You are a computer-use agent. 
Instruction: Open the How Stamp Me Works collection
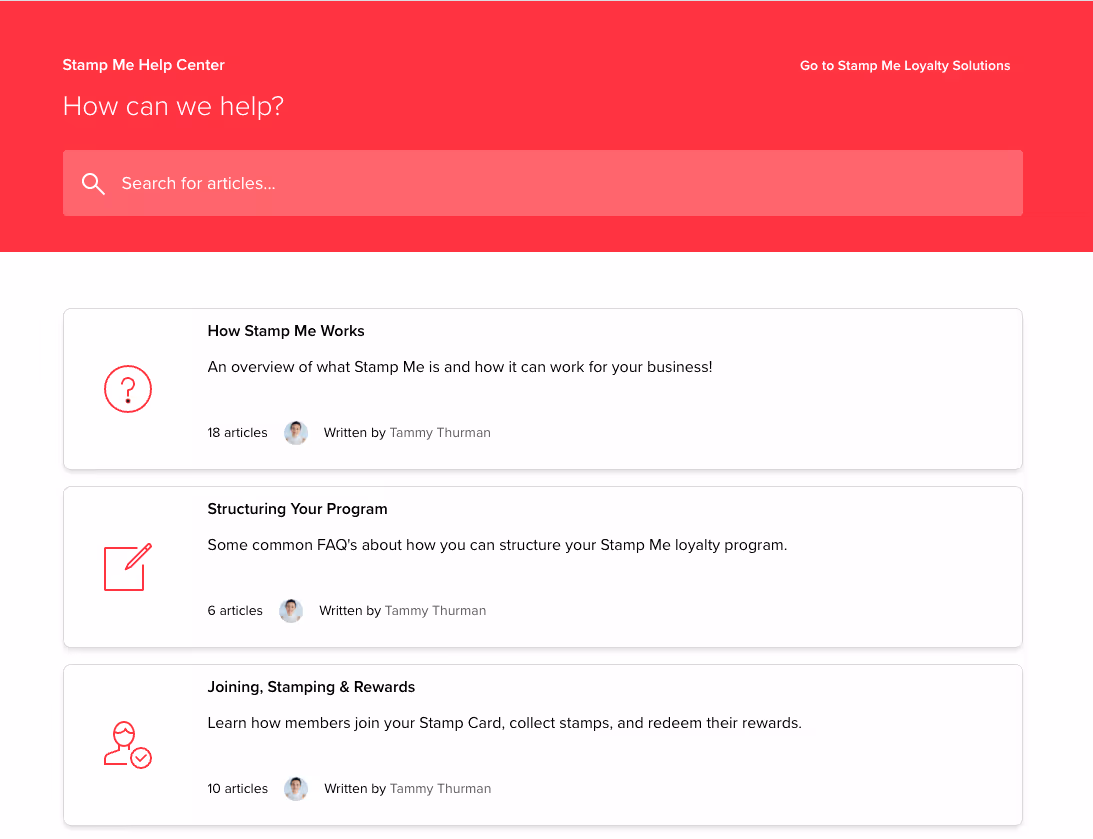[x=286, y=330]
